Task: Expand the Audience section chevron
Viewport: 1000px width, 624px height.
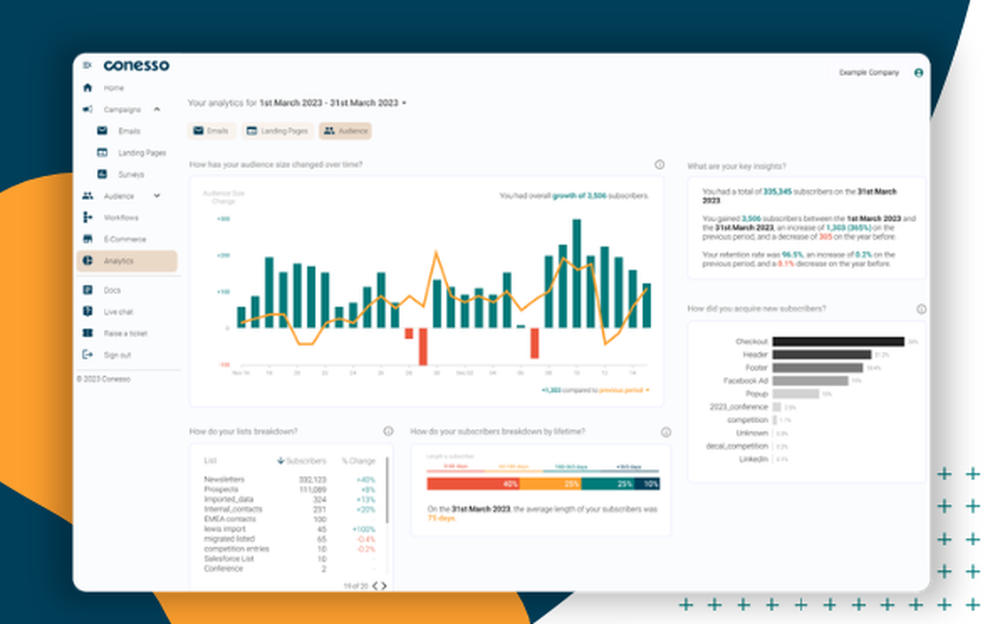Action: coord(157,196)
